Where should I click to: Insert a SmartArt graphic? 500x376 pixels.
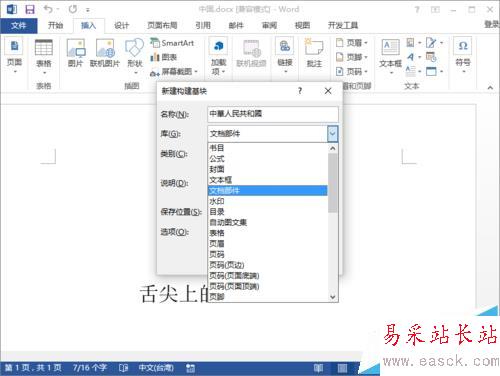coord(172,43)
